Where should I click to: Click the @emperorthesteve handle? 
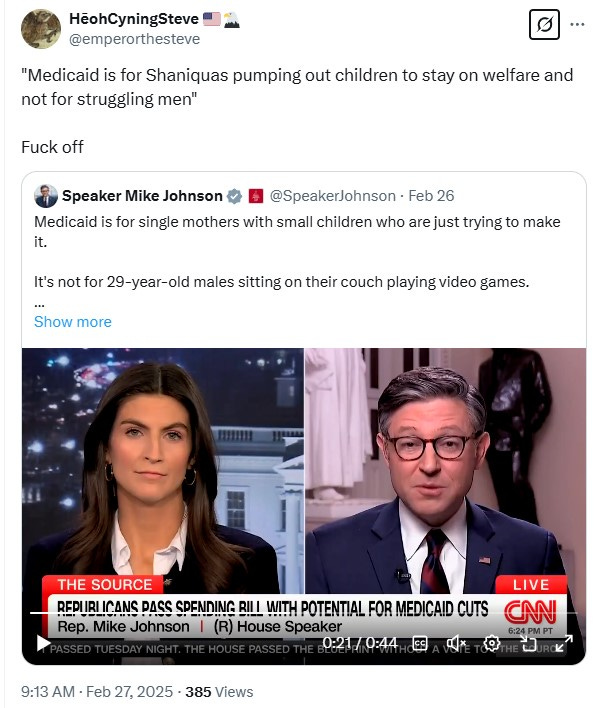pyautogui.click(x=135, y=39)
